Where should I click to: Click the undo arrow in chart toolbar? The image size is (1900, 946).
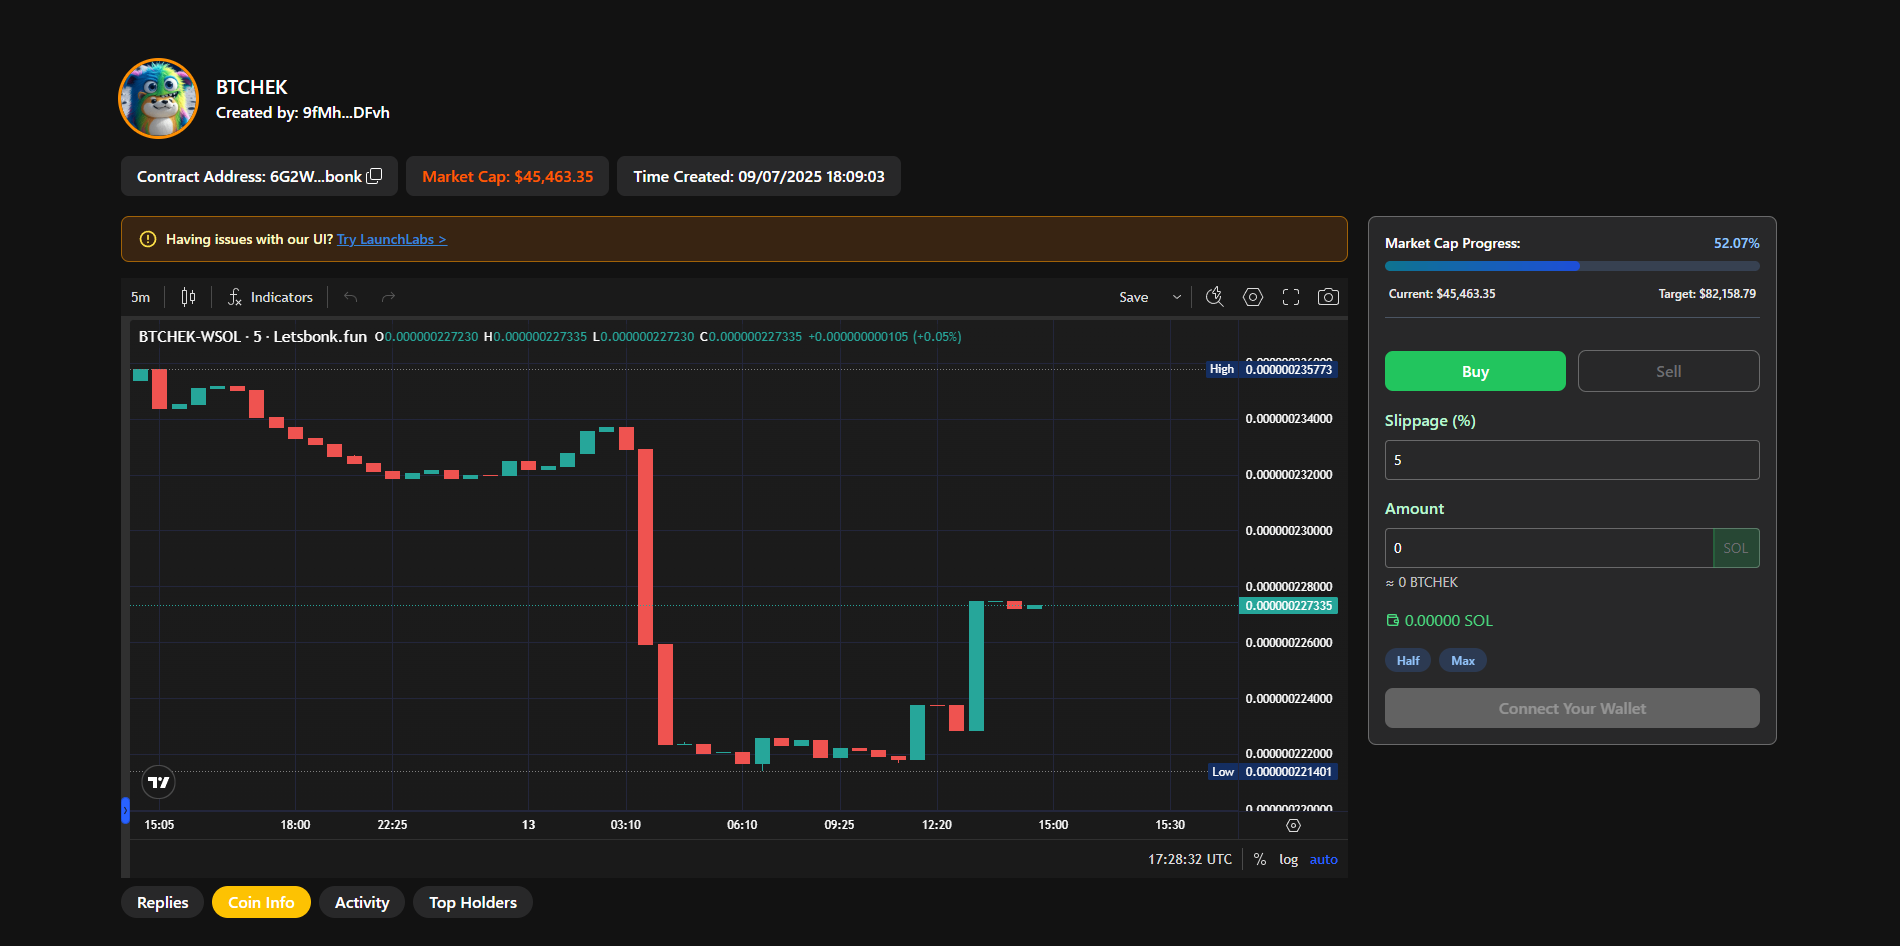(350, 297)
